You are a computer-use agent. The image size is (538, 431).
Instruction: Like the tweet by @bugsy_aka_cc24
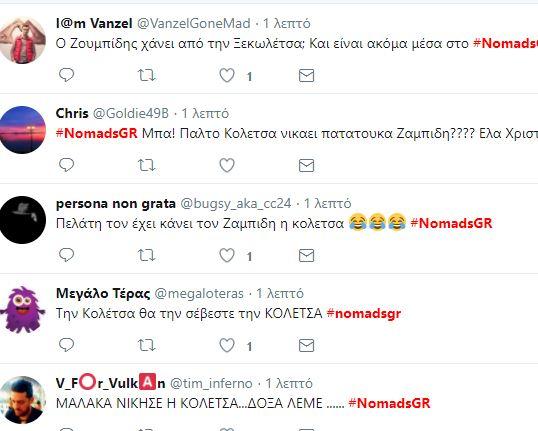pyautogui.click(x=227, y=255)
